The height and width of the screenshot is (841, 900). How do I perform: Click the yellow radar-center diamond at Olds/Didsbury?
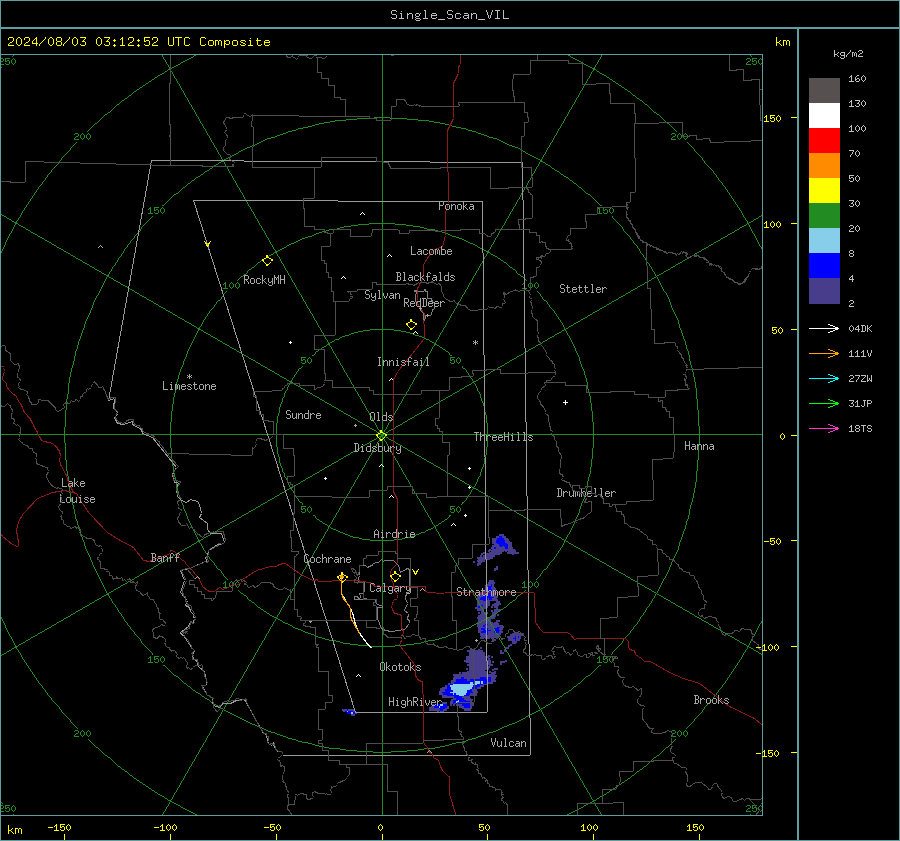pyautogui.click(x=382, y=436)
